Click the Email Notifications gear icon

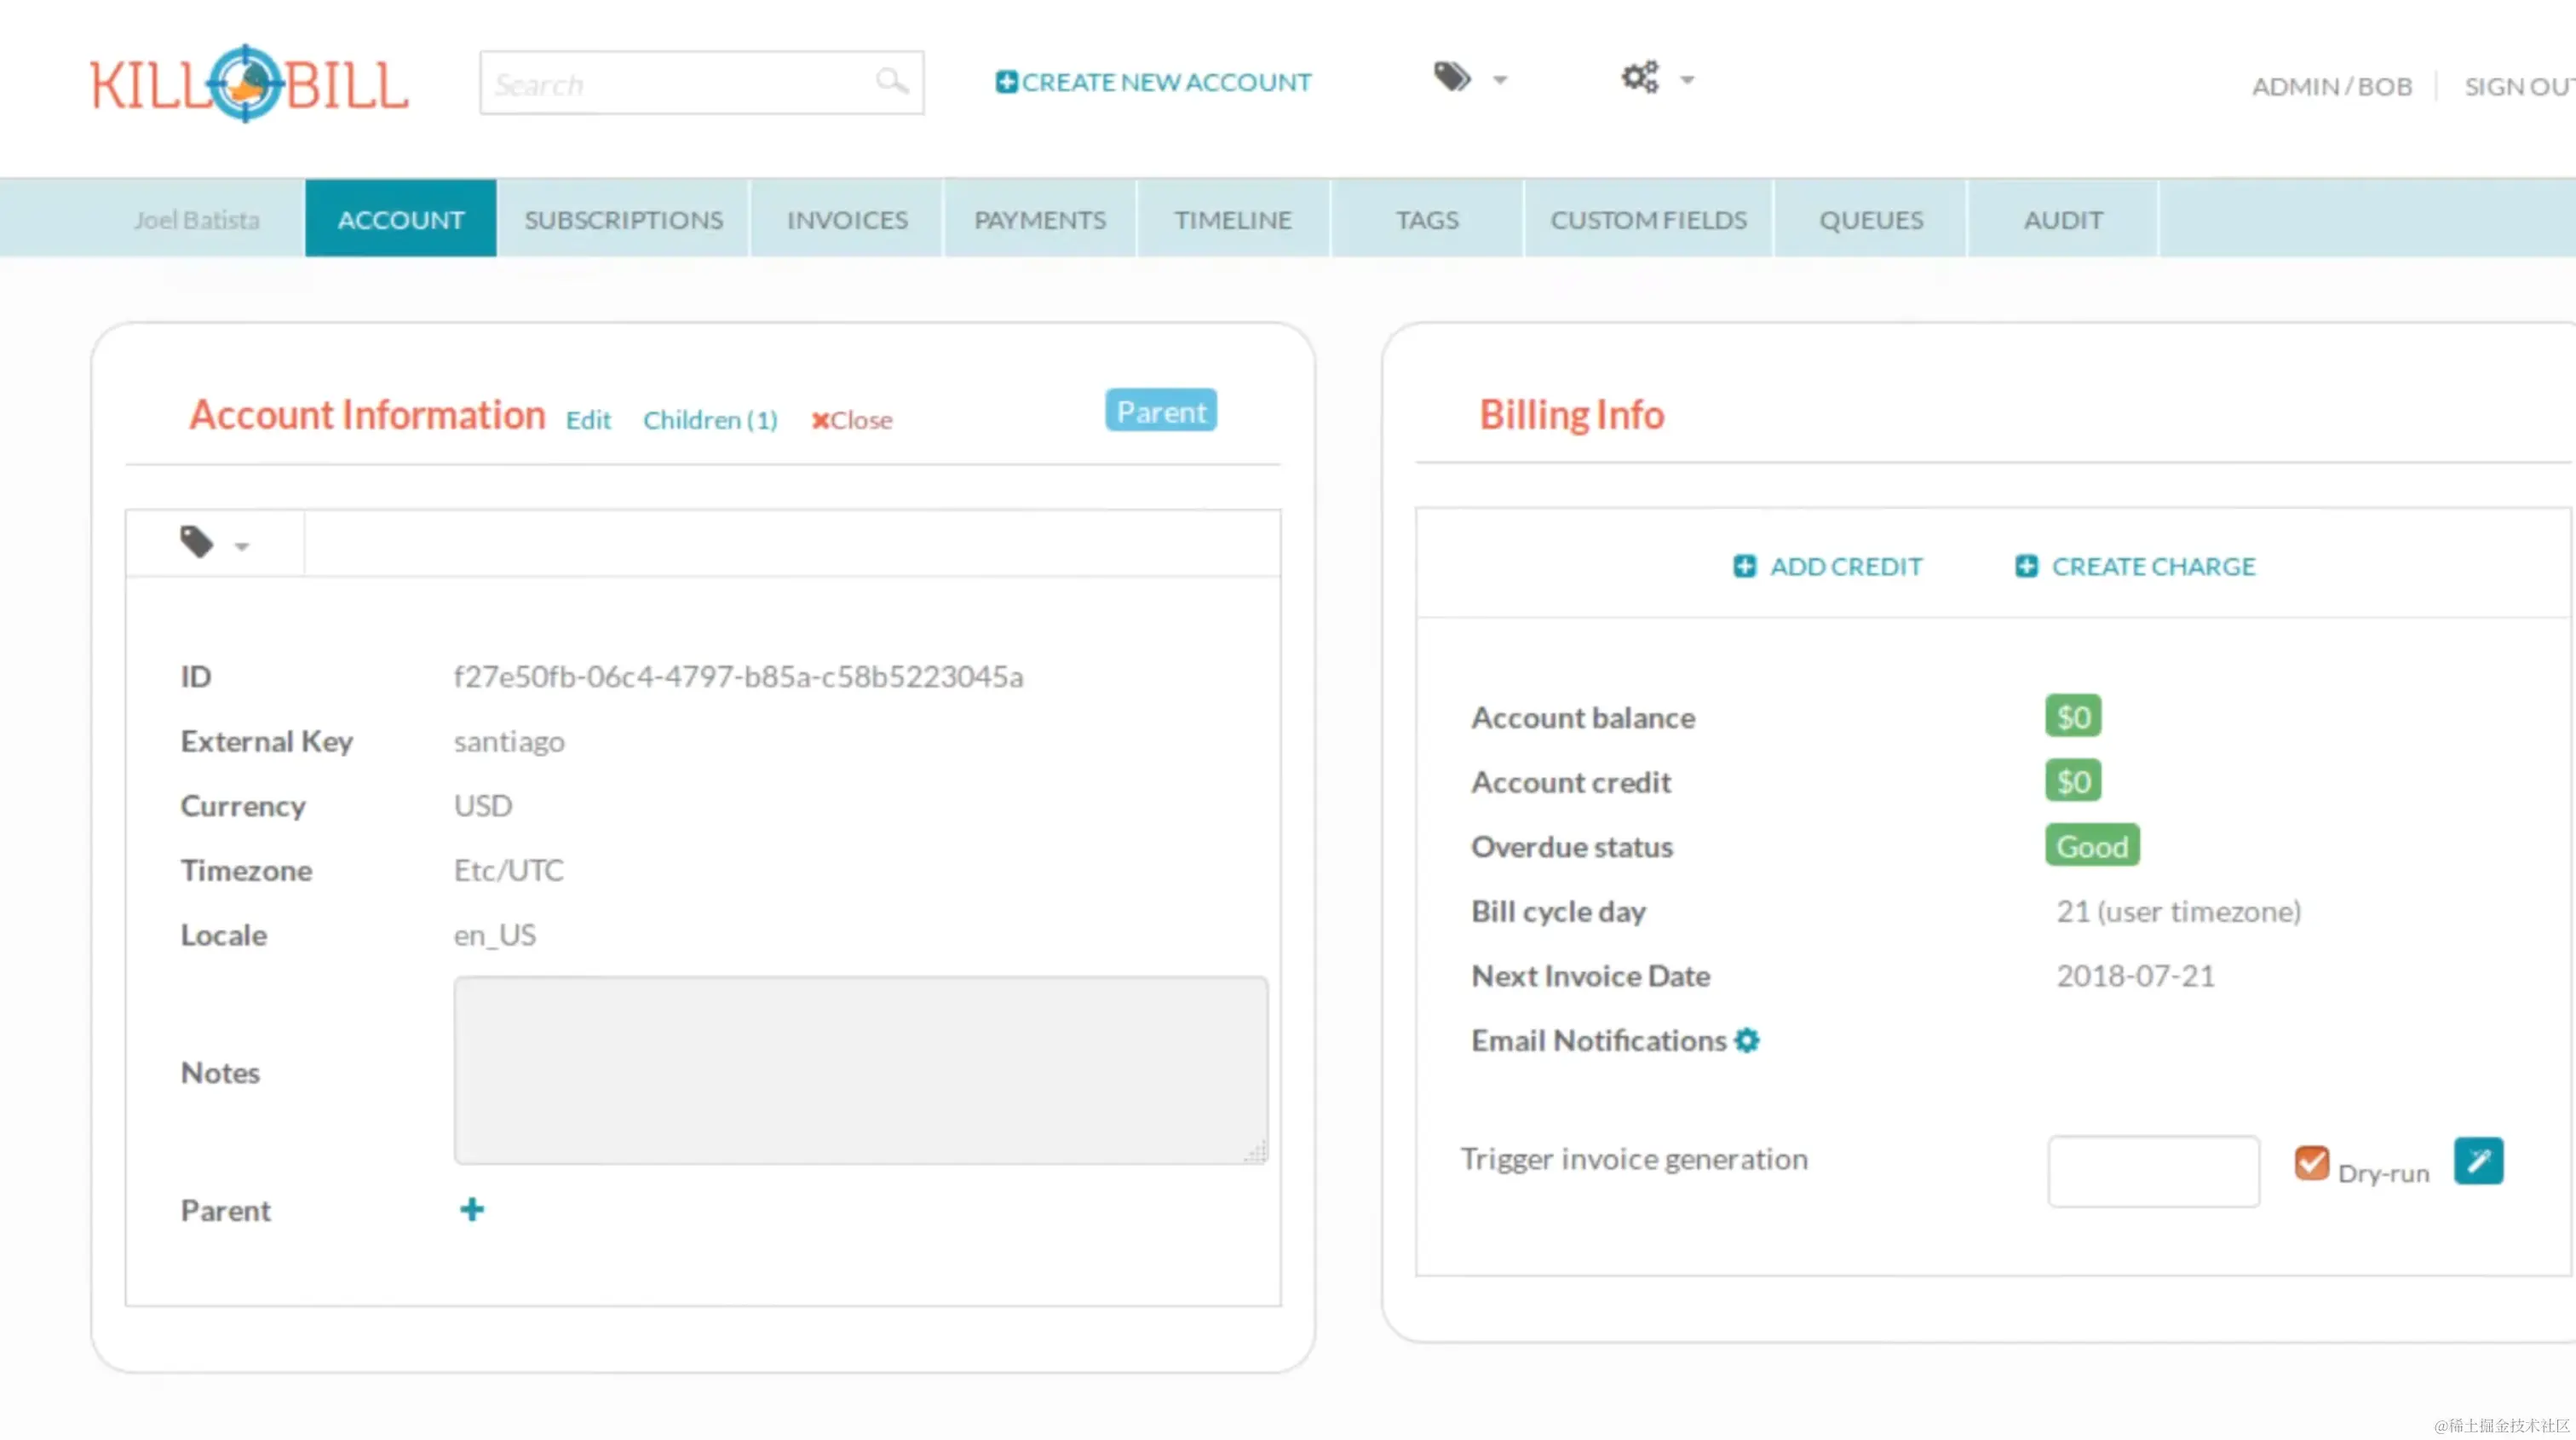click(1747, 1041)
